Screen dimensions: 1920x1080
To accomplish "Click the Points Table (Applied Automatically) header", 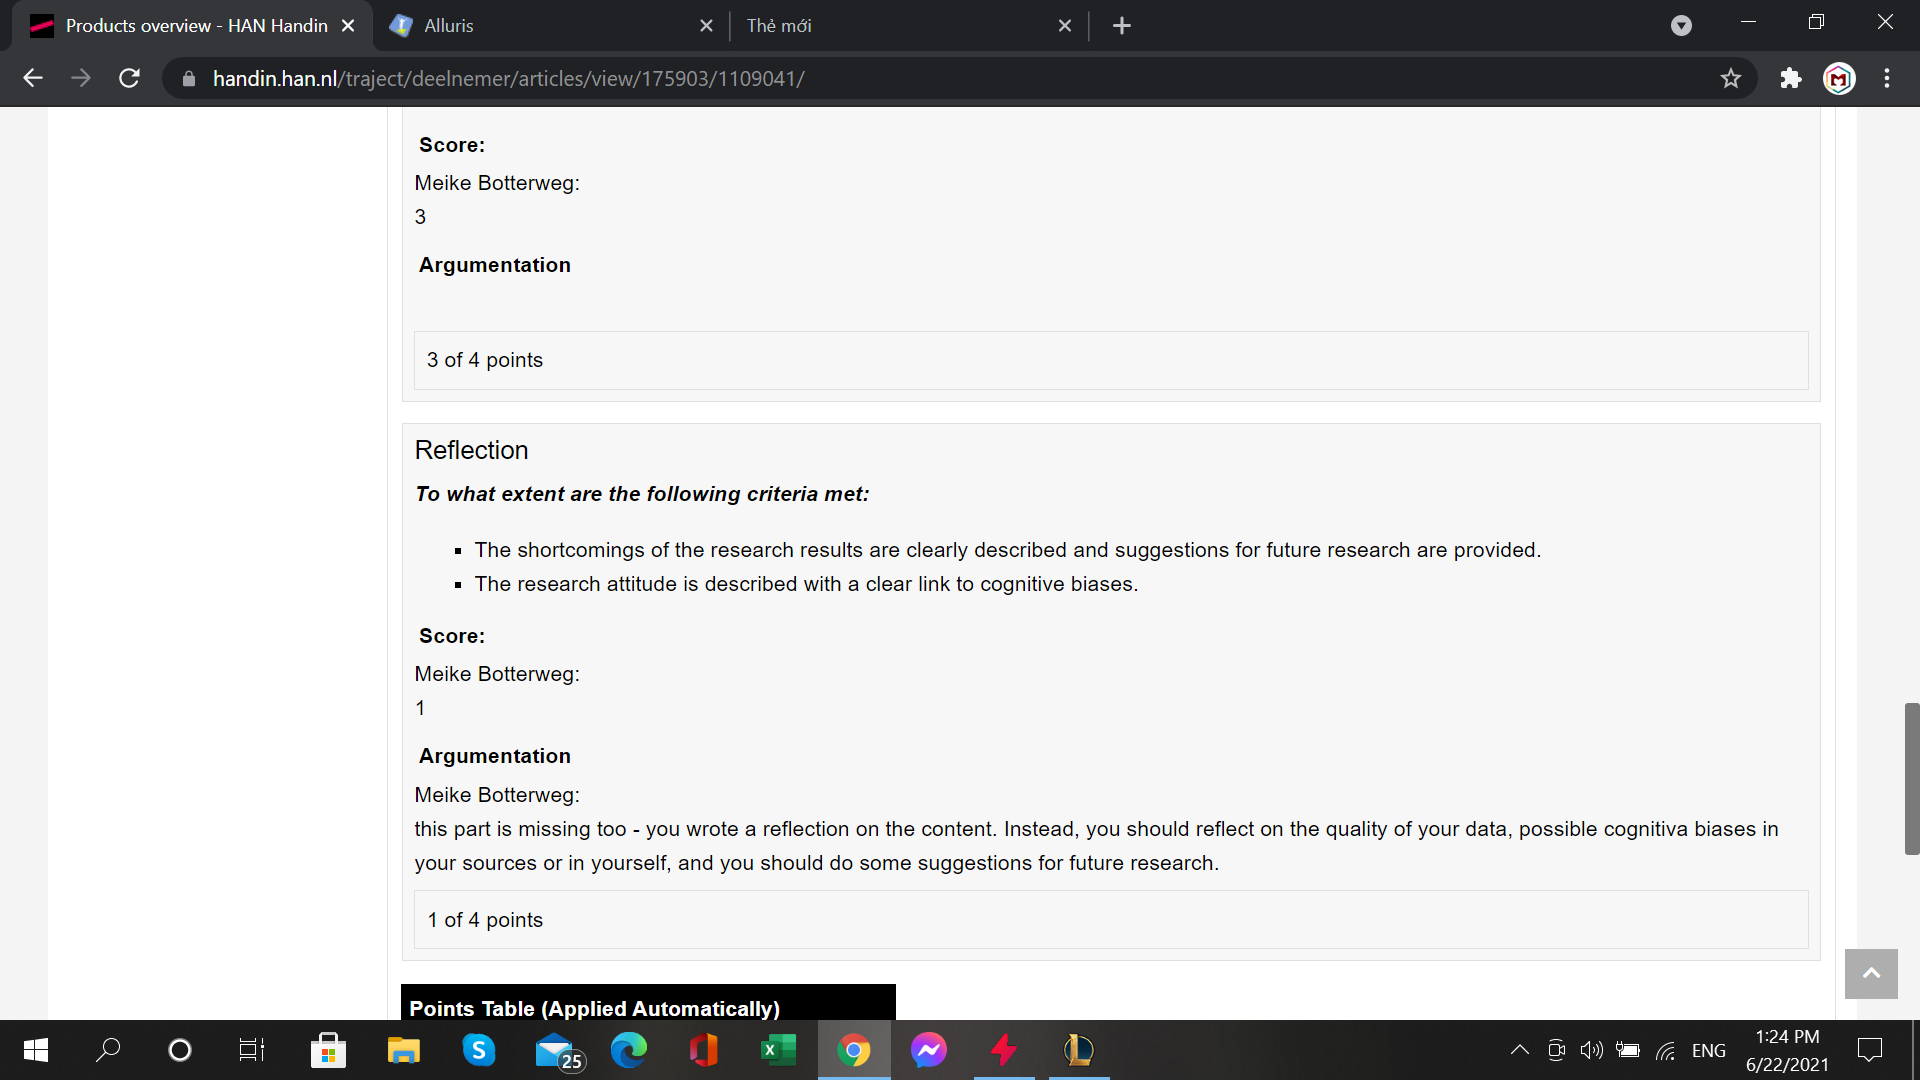I will (648, 1003).
